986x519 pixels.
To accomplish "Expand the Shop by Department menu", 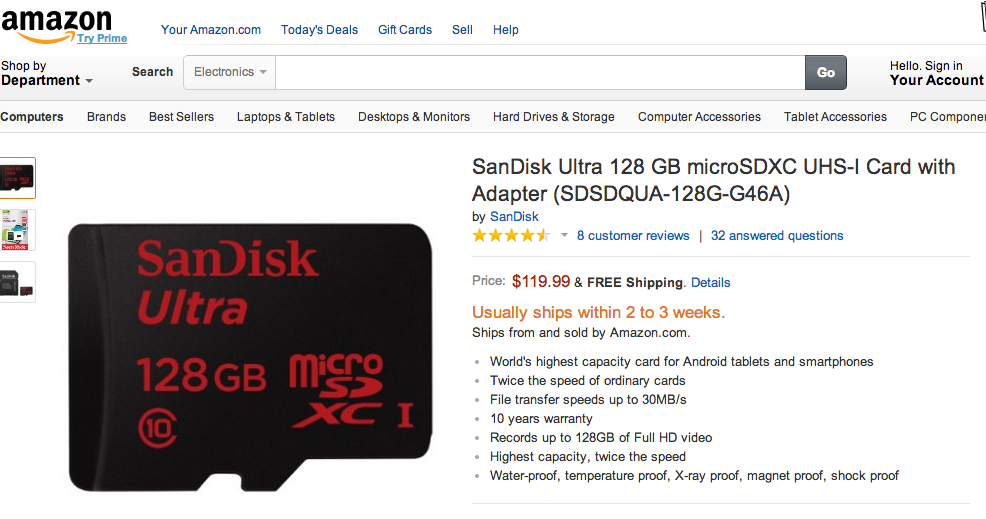I will click(x=46, y=74).
